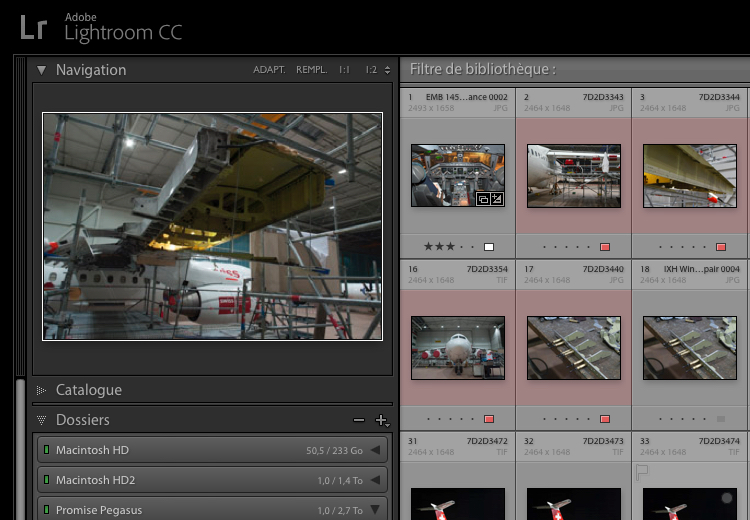Toggle the flag on photo 33
This screenshot has width=750, height=520.
643,470
